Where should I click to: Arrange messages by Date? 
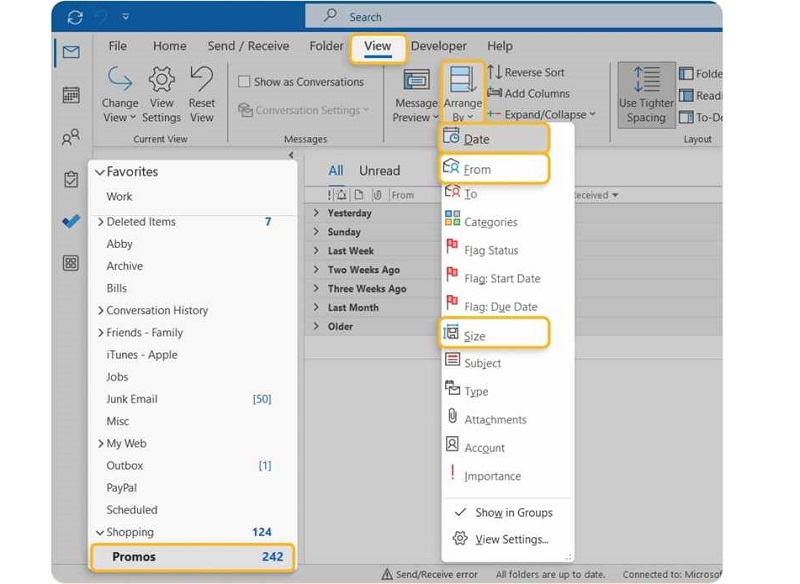point(494,139)
